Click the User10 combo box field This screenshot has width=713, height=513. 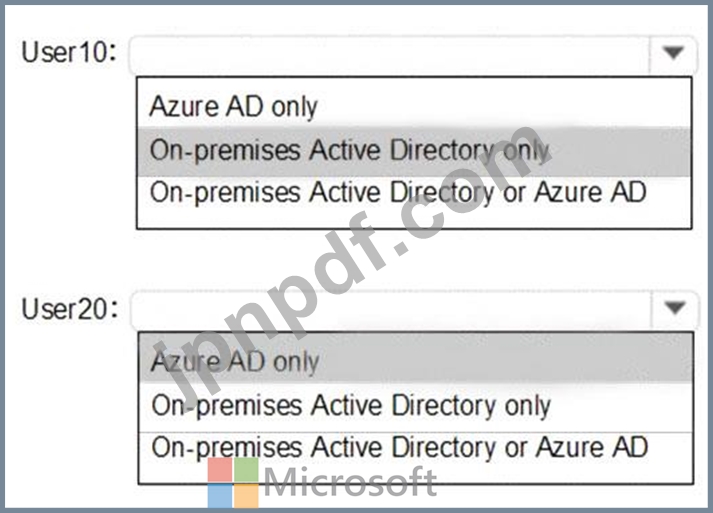click(412, 55)
